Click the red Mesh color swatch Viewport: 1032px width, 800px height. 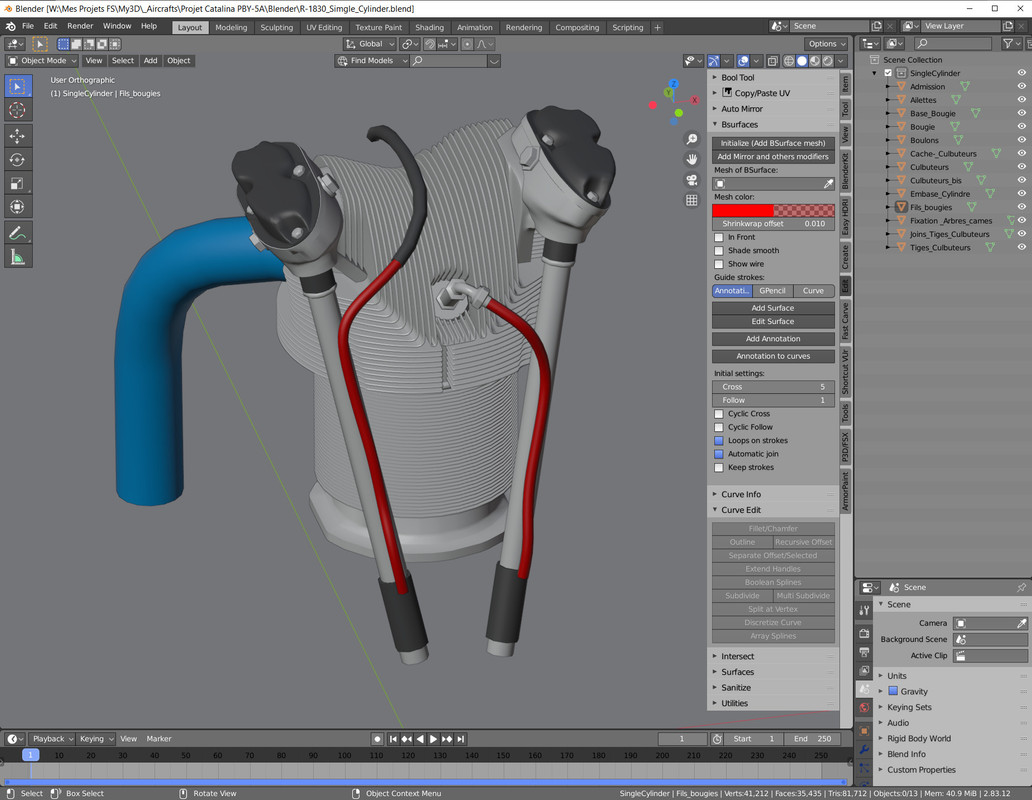[773, 211]
